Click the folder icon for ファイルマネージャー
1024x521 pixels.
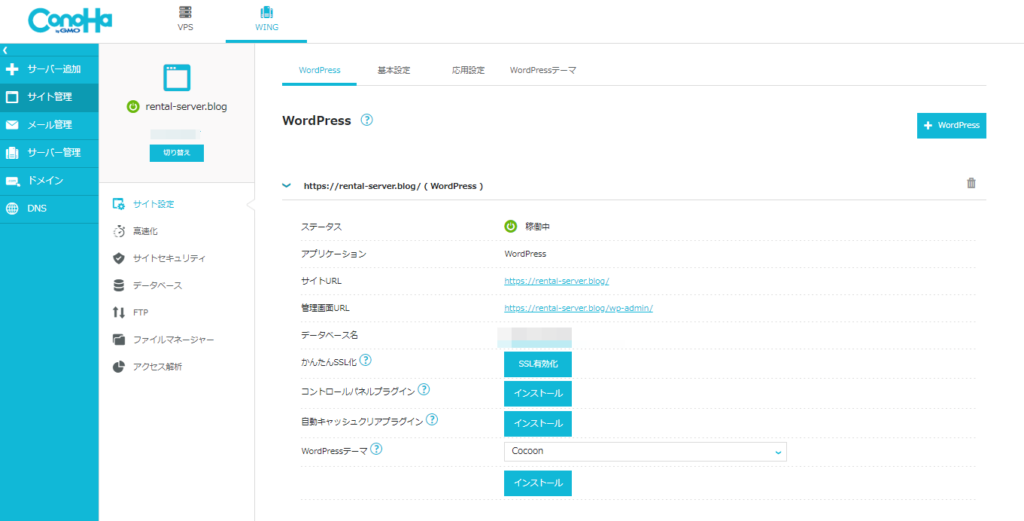tap(119, 339)
